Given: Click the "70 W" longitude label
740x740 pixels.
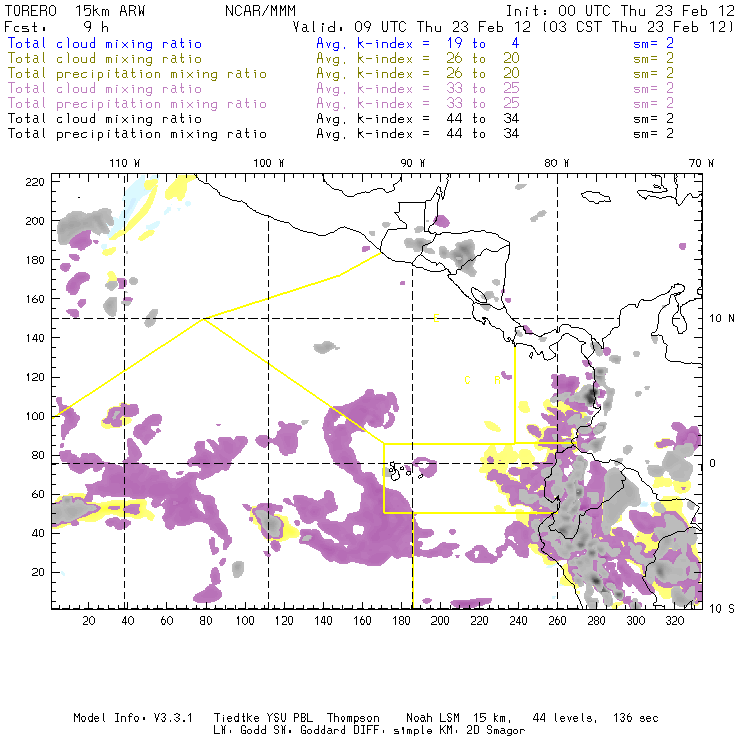Looking at the screenshot, I should click(701, 163).
